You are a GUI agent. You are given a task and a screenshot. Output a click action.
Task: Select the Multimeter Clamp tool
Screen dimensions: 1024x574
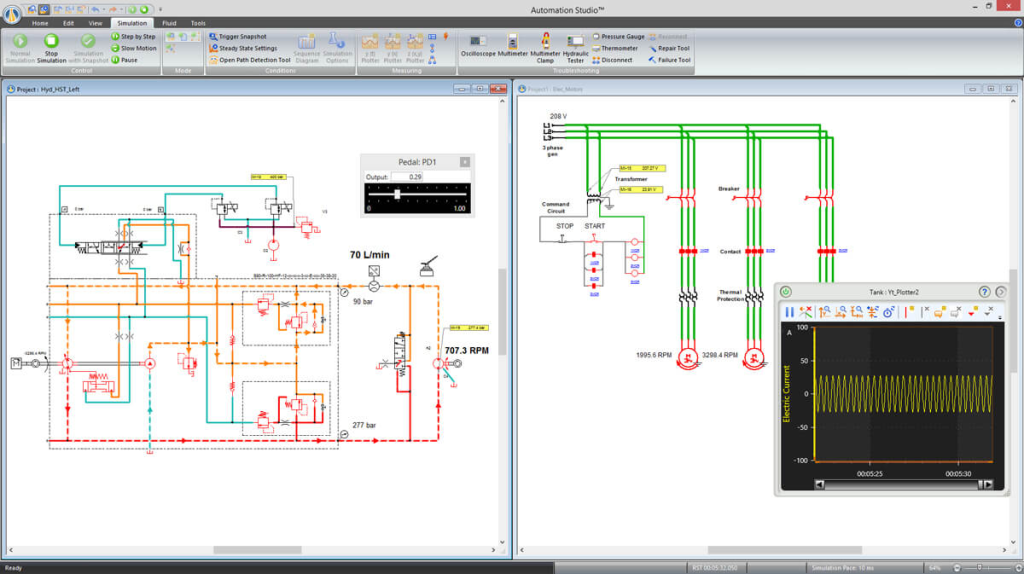point(545,48)
